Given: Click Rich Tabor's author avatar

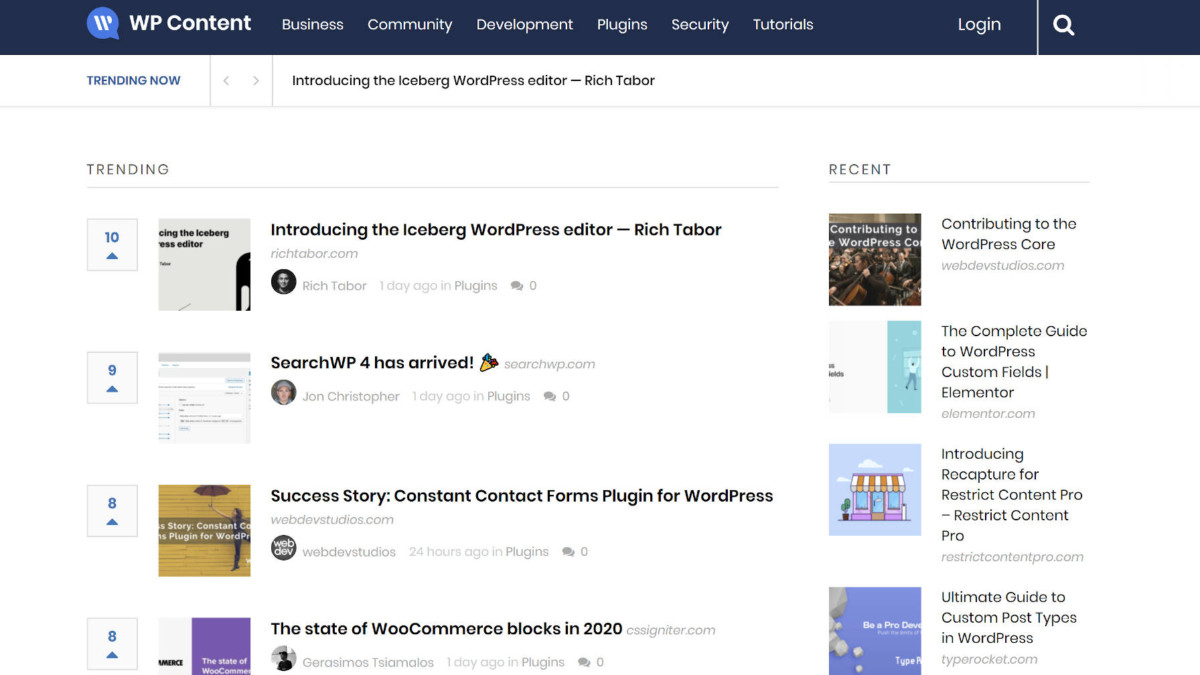Looking at the screenshot, I should pyautogui.click(x=284, y=282).
